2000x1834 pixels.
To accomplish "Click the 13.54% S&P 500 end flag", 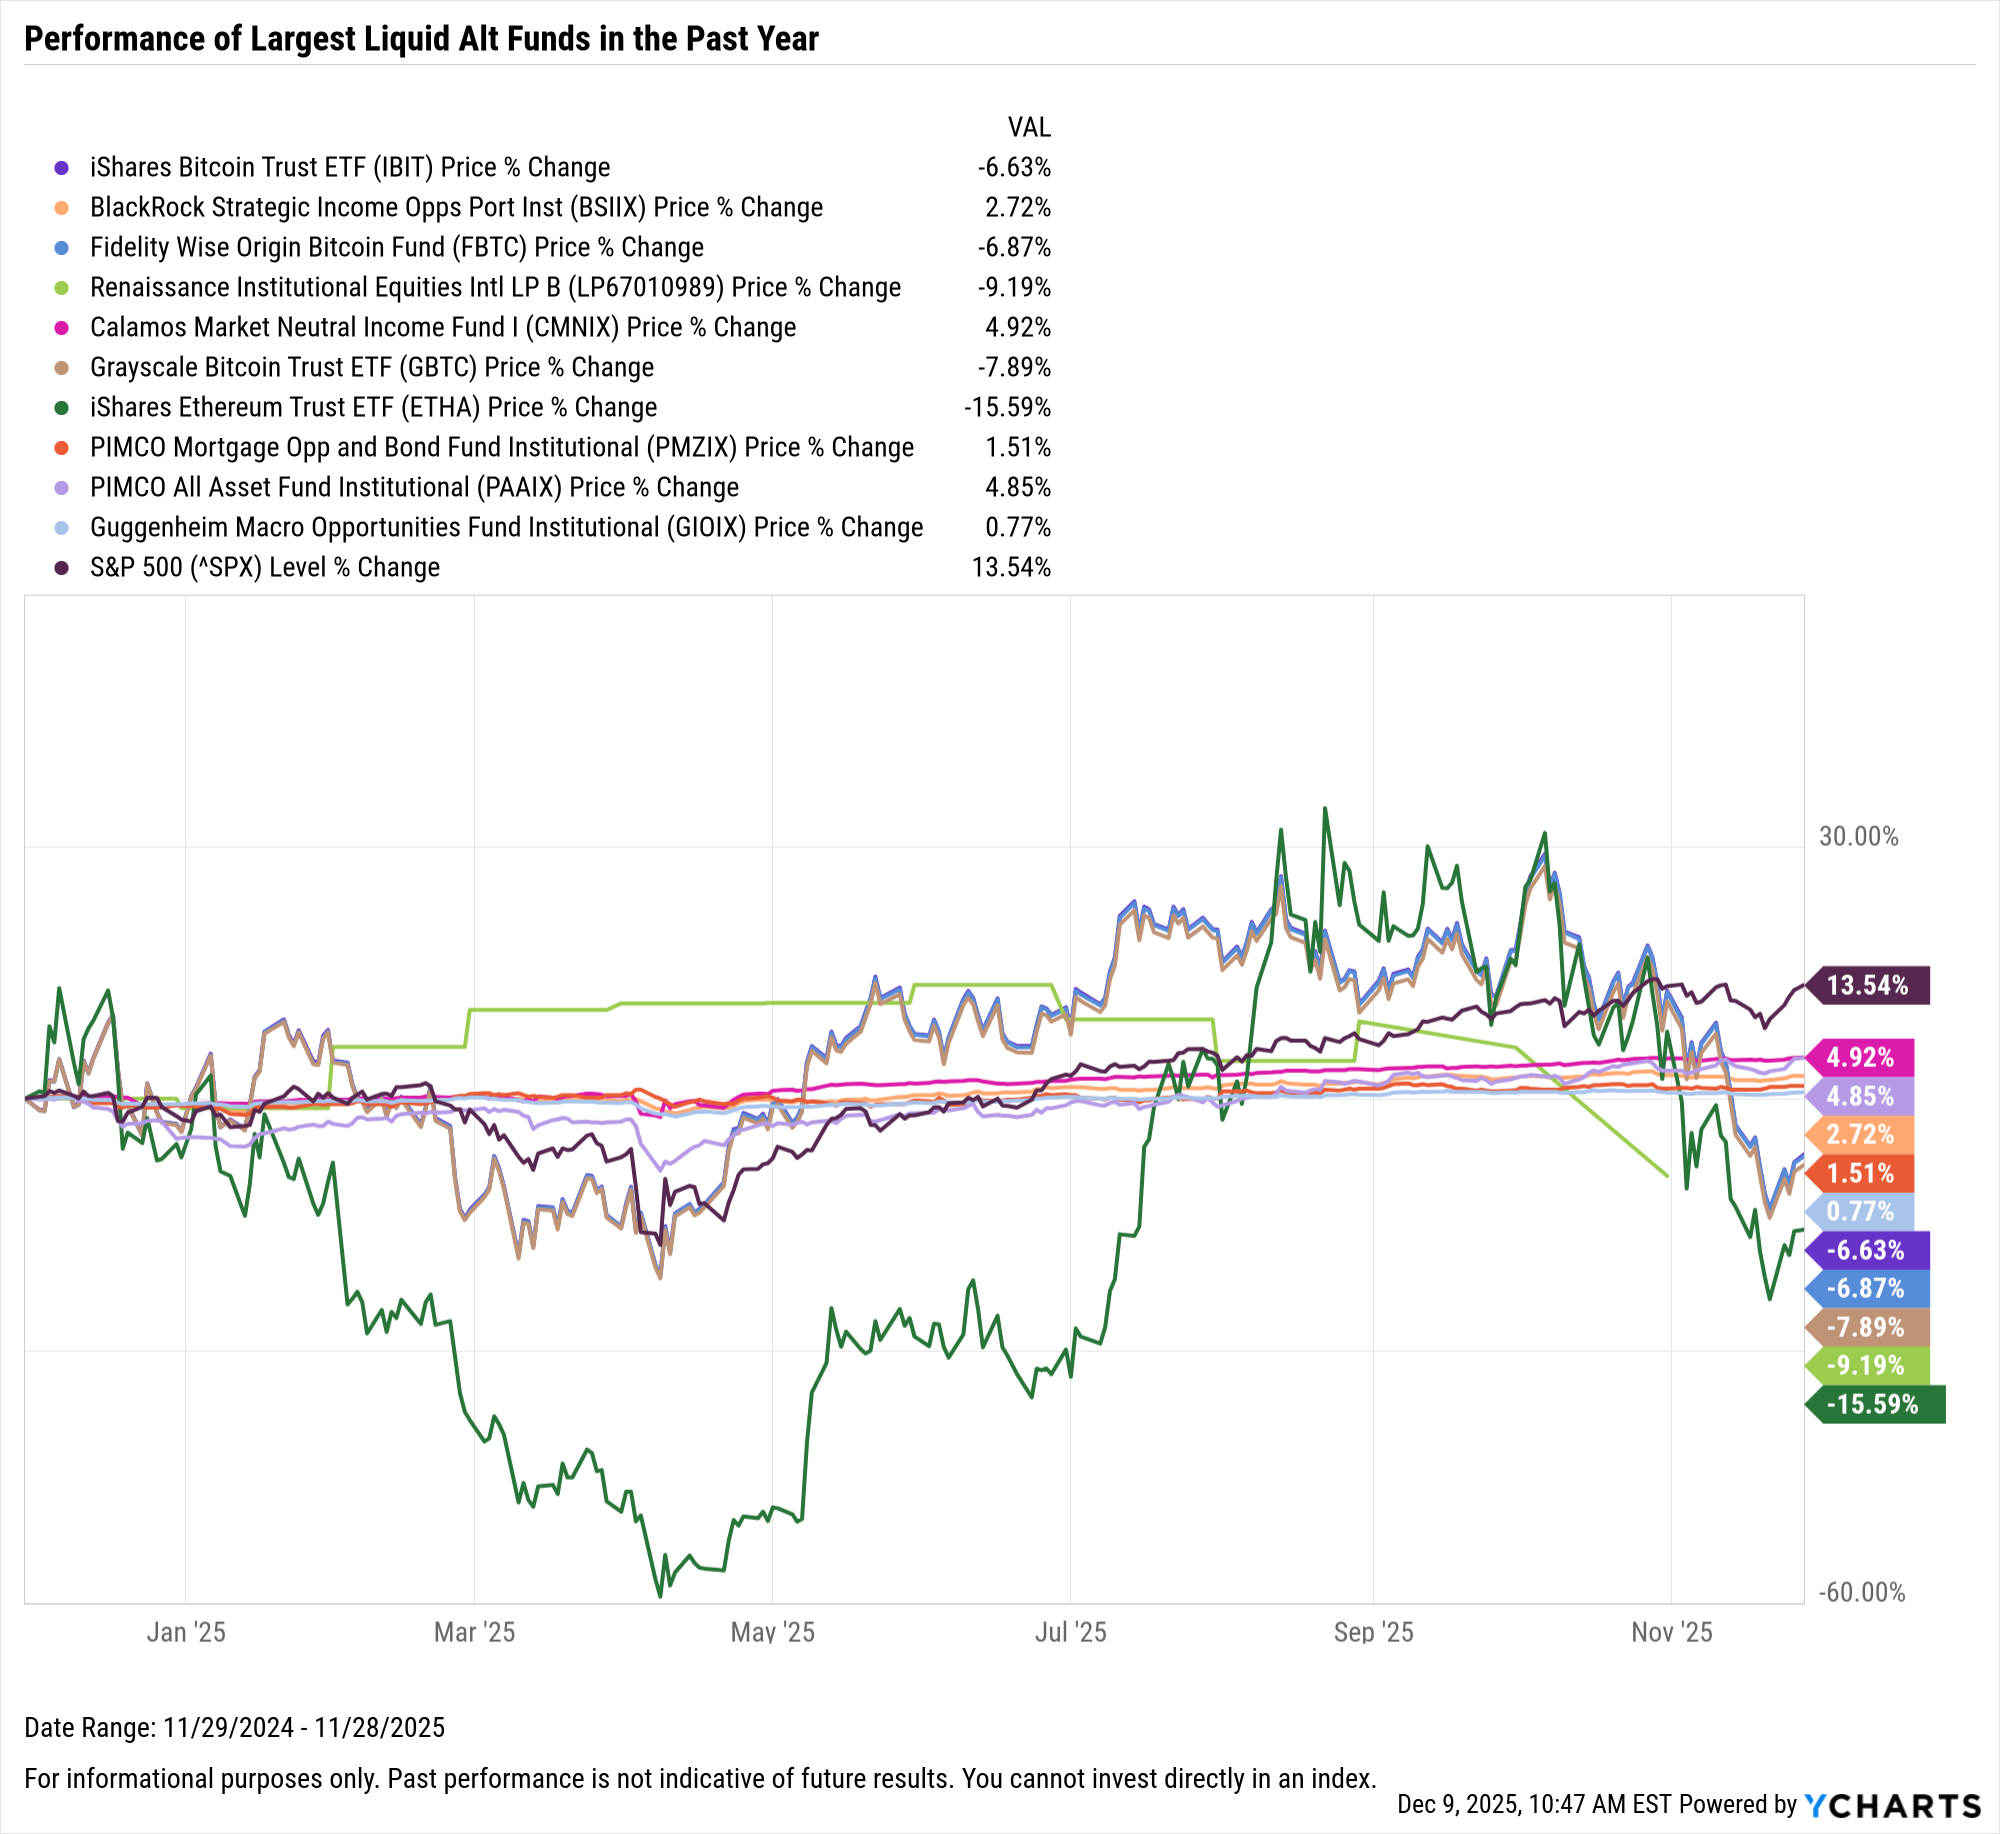I will coord(1867,986).
